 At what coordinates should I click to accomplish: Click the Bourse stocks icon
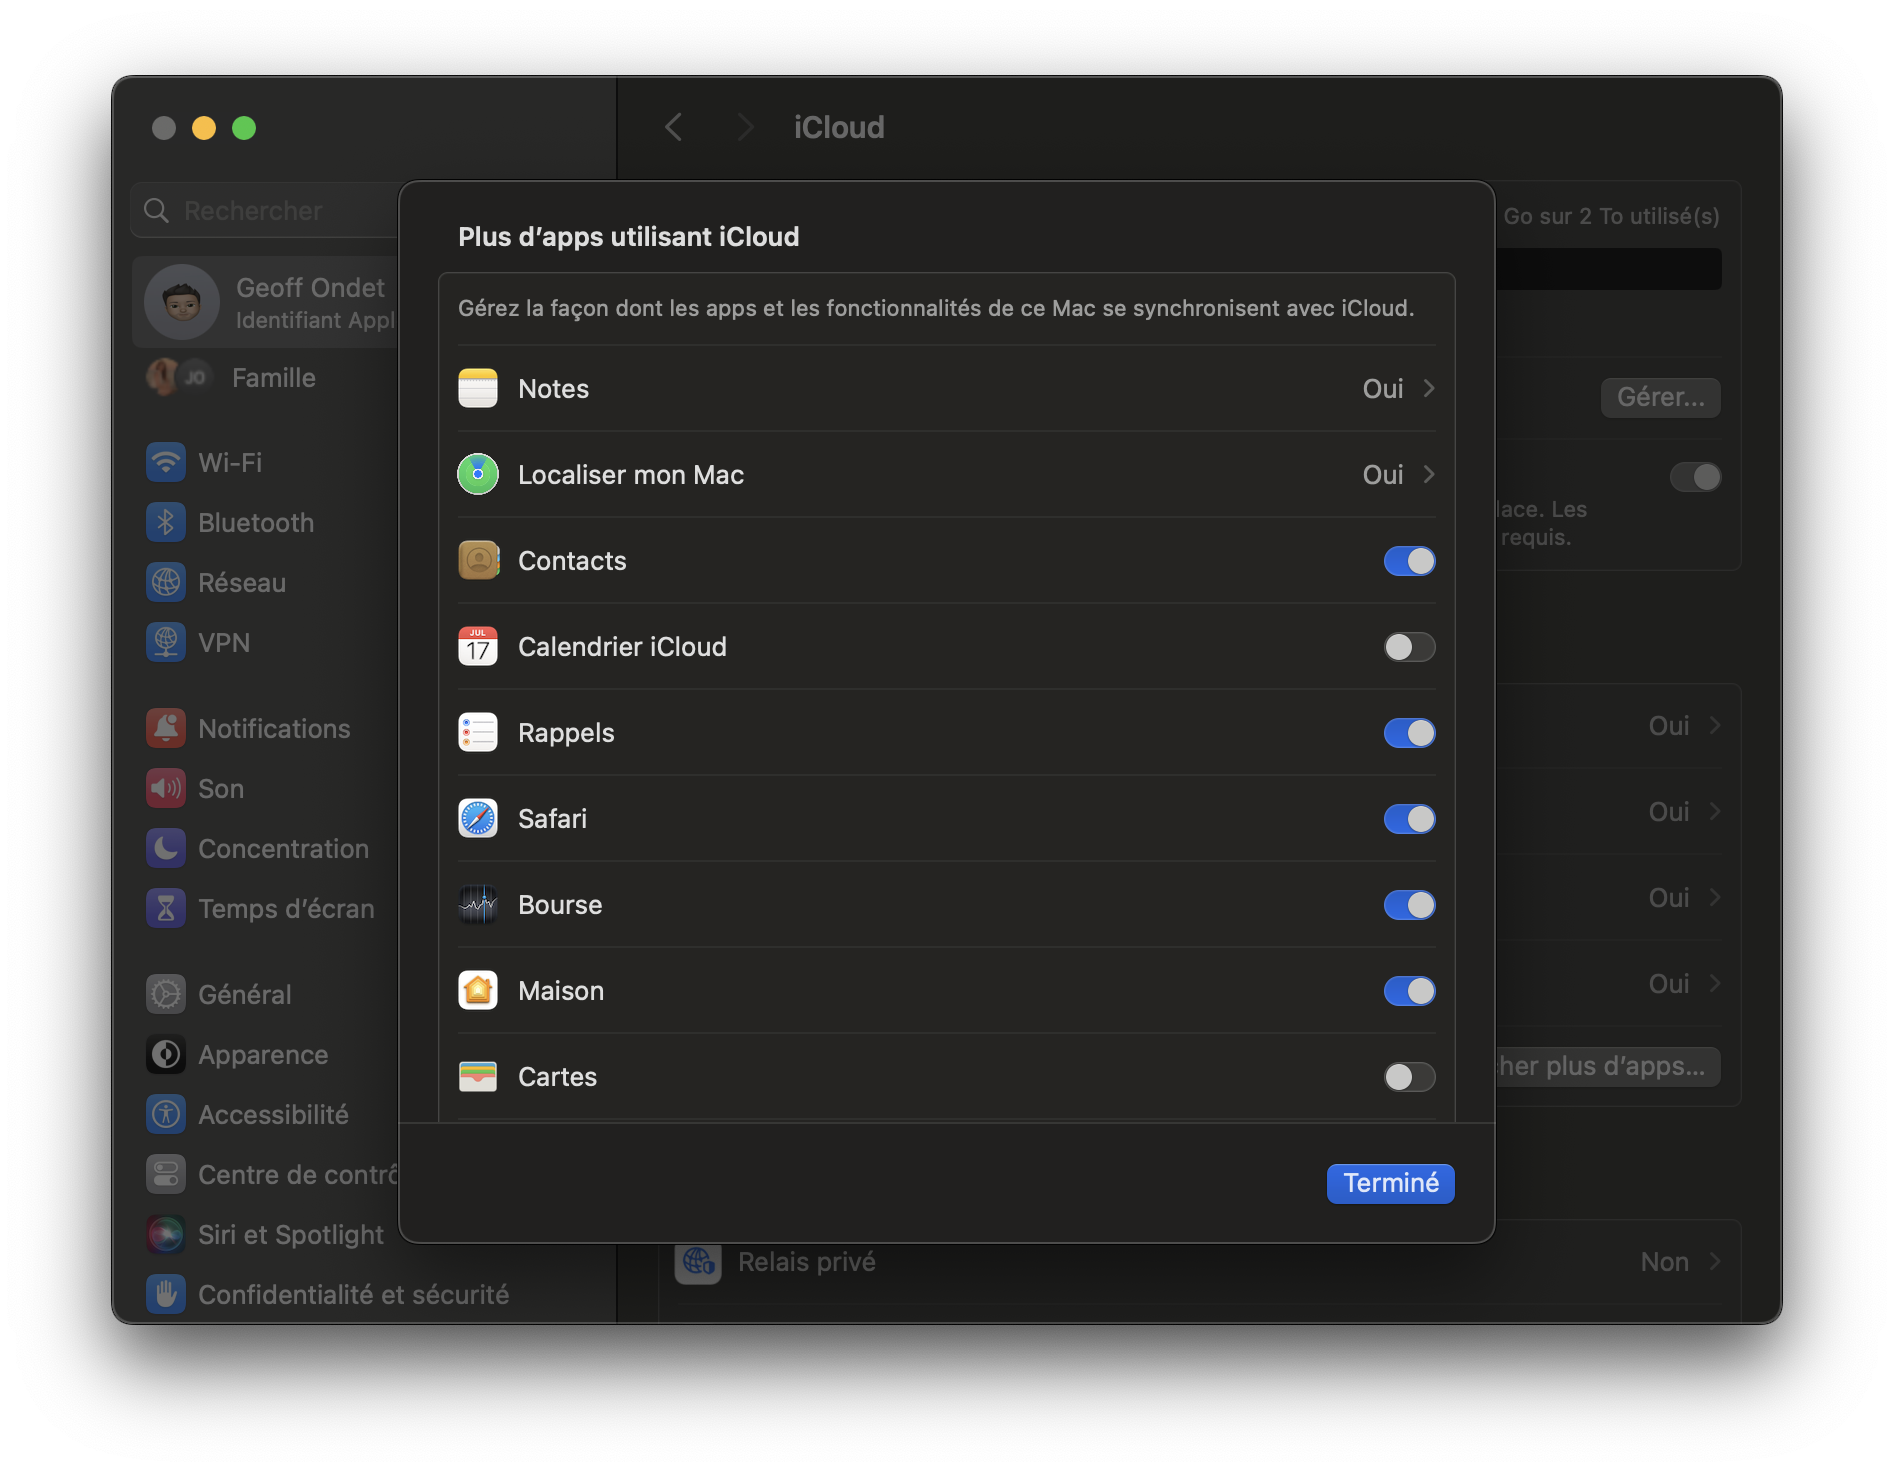tap(478, 904)
